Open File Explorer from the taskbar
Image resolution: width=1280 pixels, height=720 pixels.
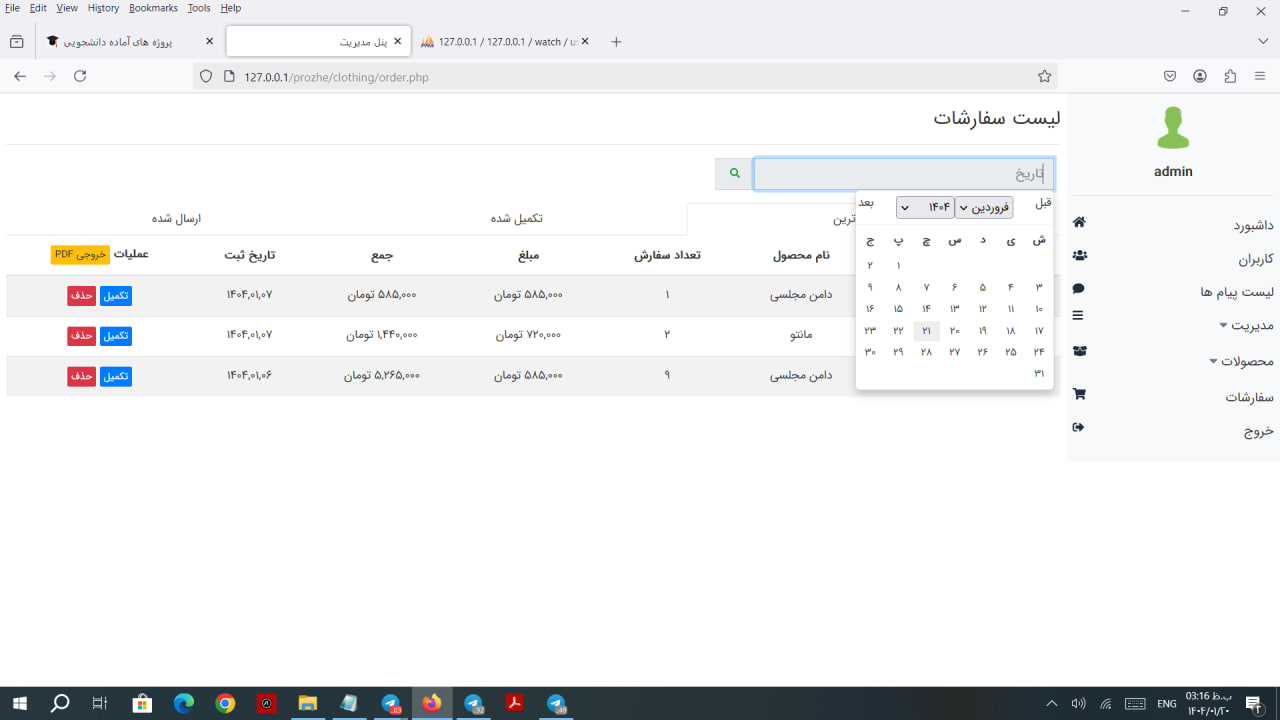(307, 703)
